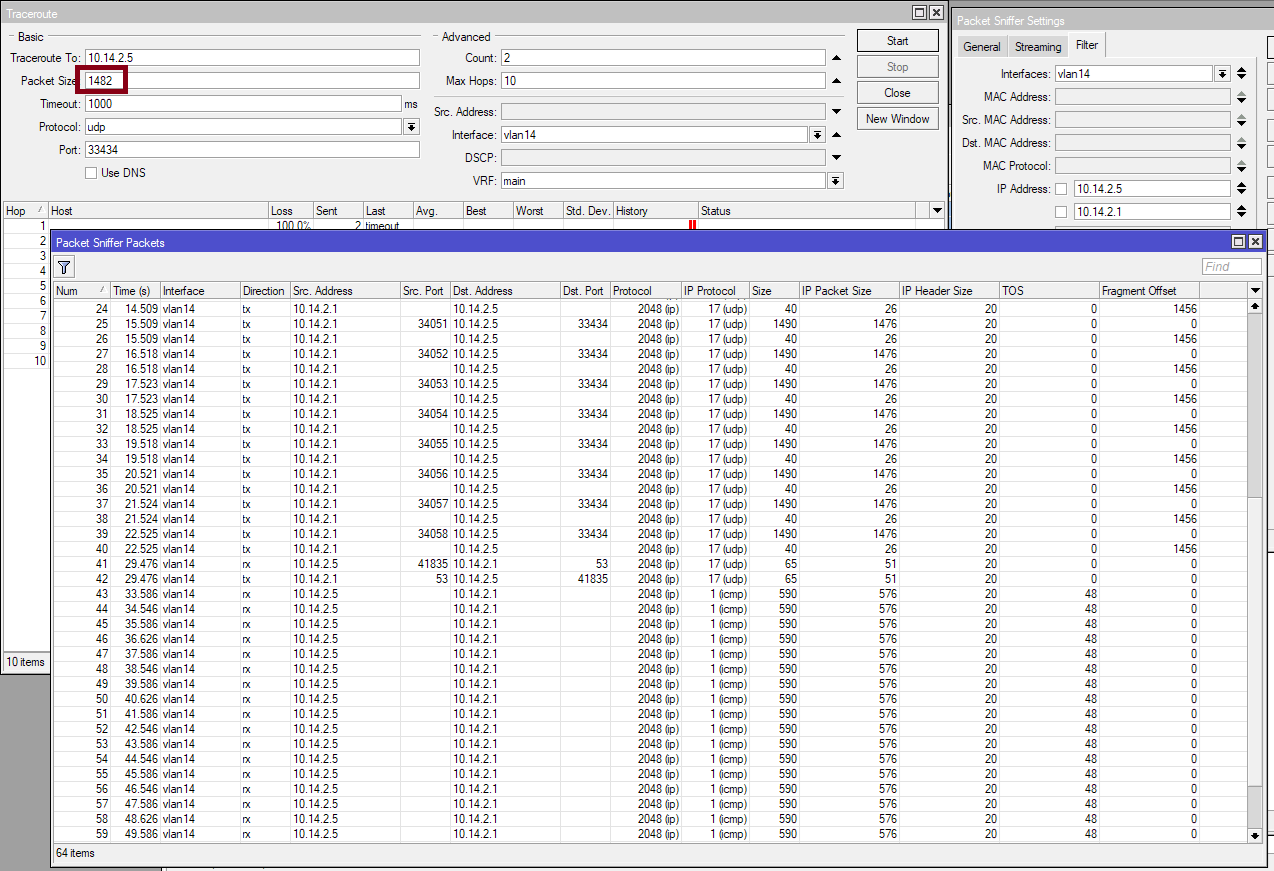Sort packets by the Num column
This screenshot has height=871, width=1274.
[81, 291]
